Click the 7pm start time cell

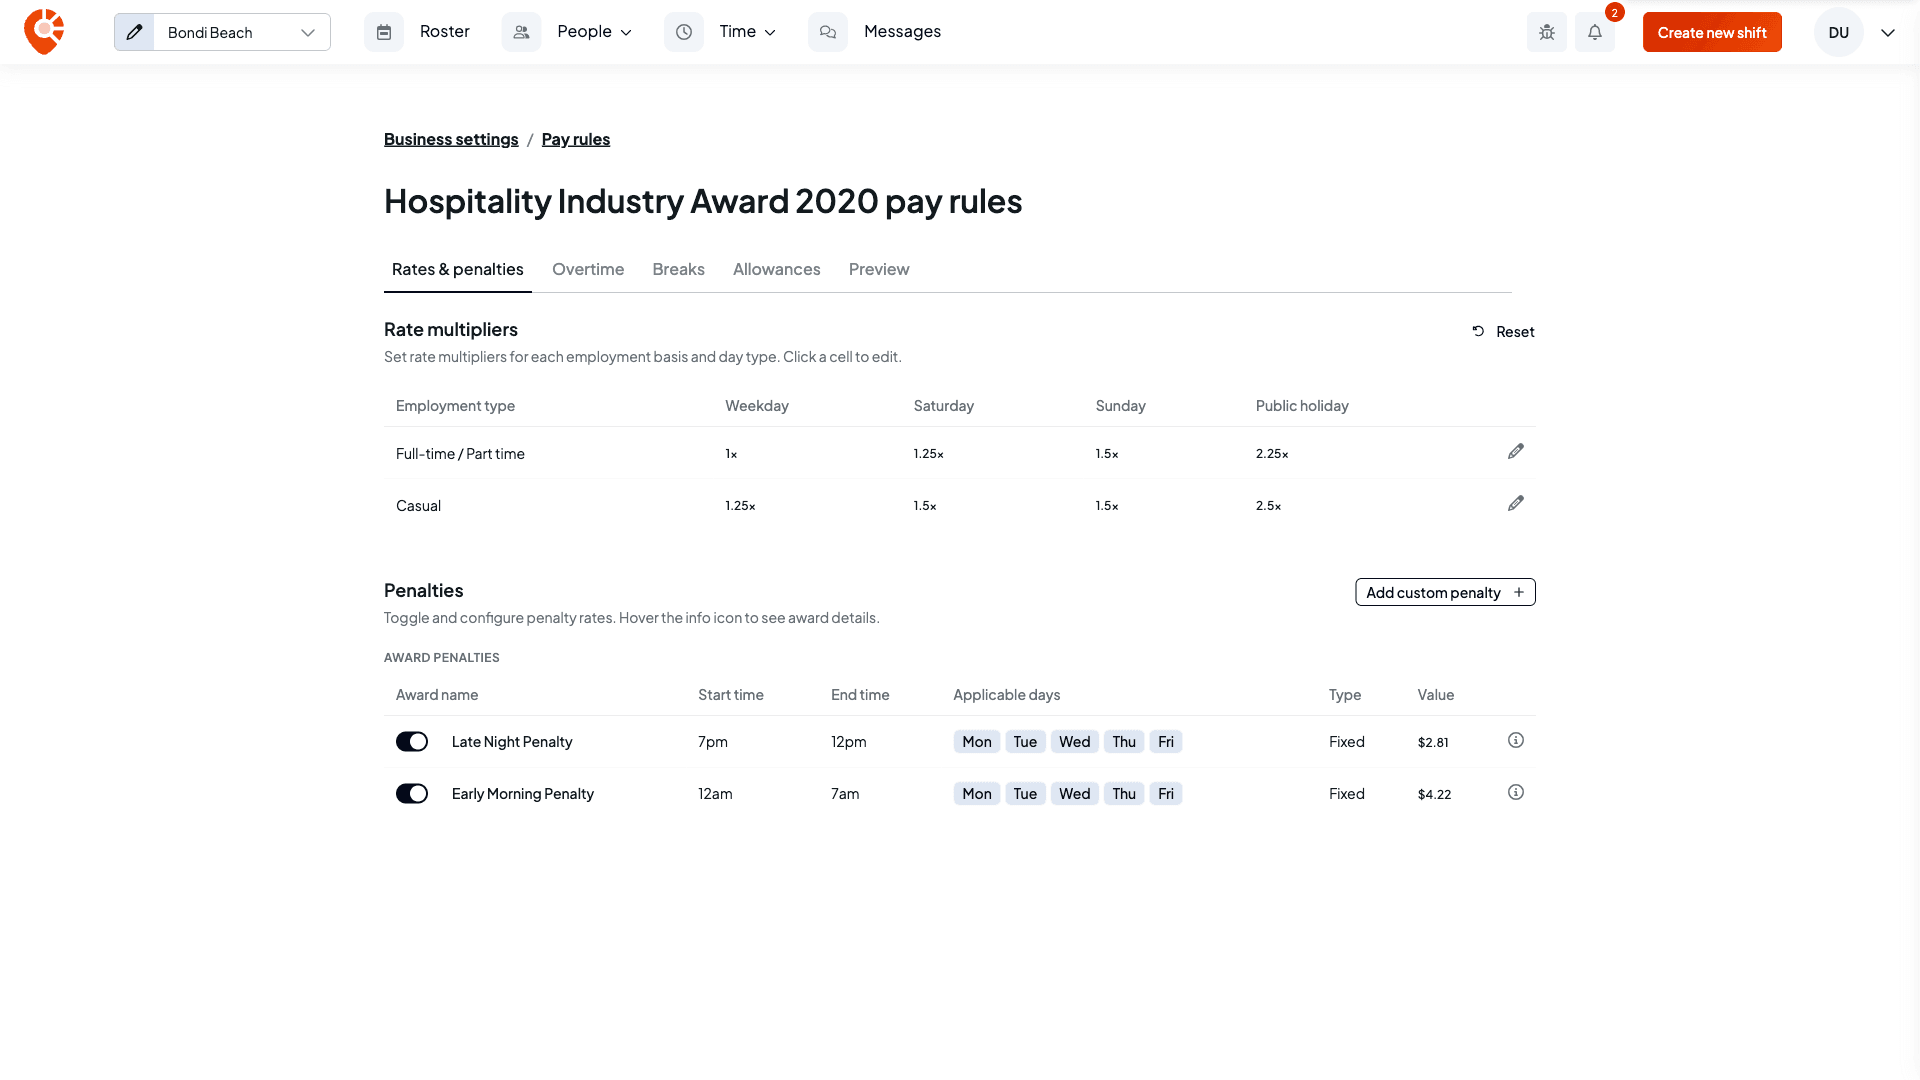713,742
